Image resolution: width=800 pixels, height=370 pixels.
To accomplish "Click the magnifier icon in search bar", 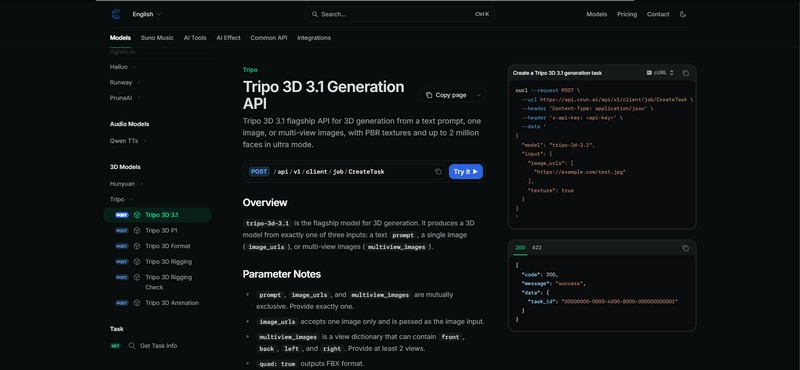I will (315, 14).
